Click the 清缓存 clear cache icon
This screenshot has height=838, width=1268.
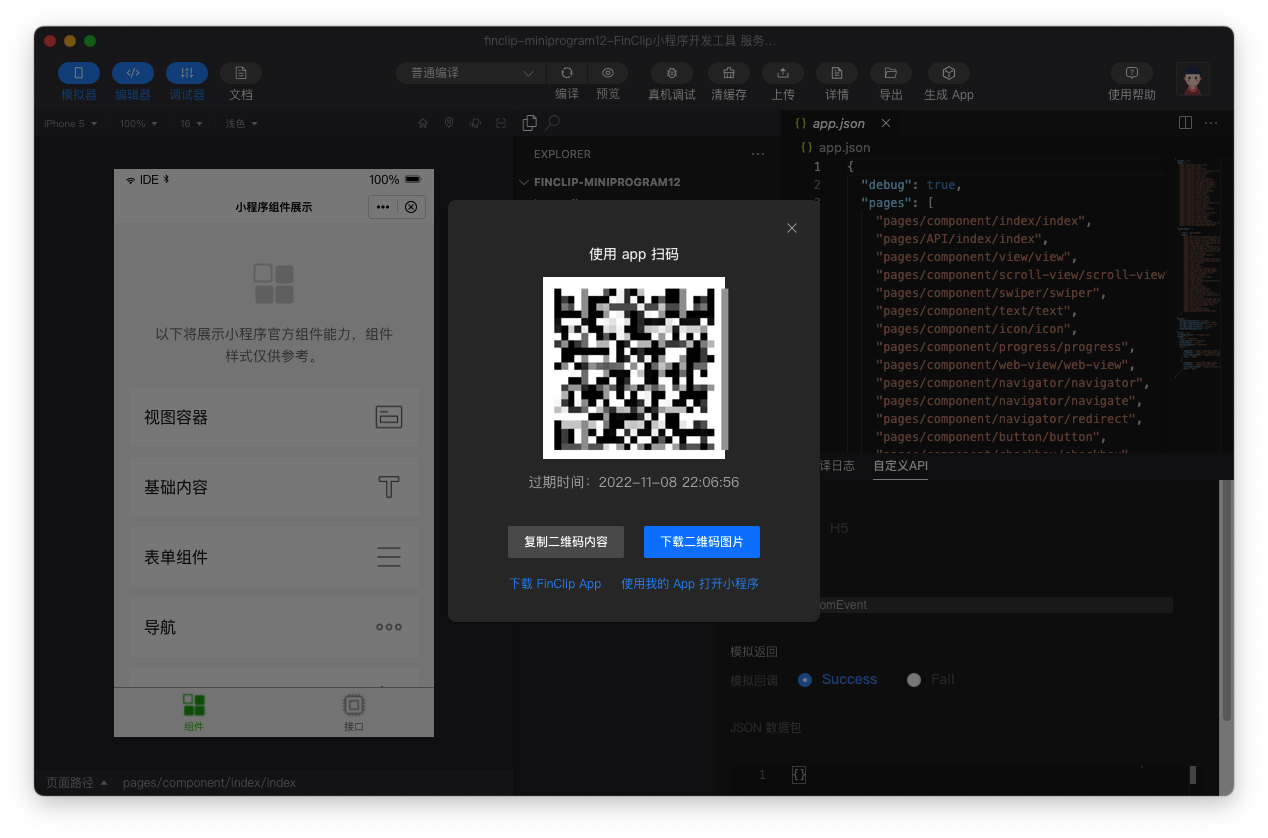point(729,73)
